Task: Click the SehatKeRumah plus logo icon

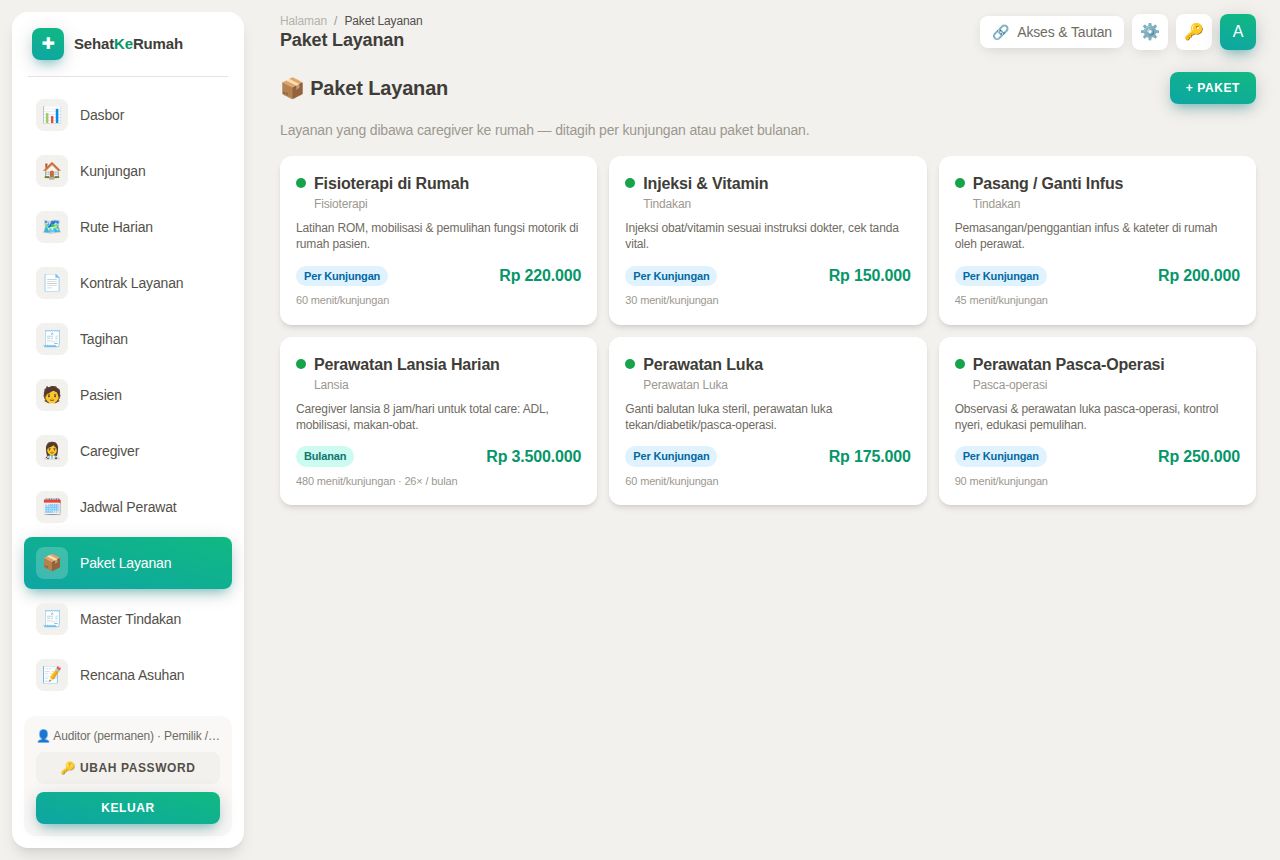Action: 48,44
